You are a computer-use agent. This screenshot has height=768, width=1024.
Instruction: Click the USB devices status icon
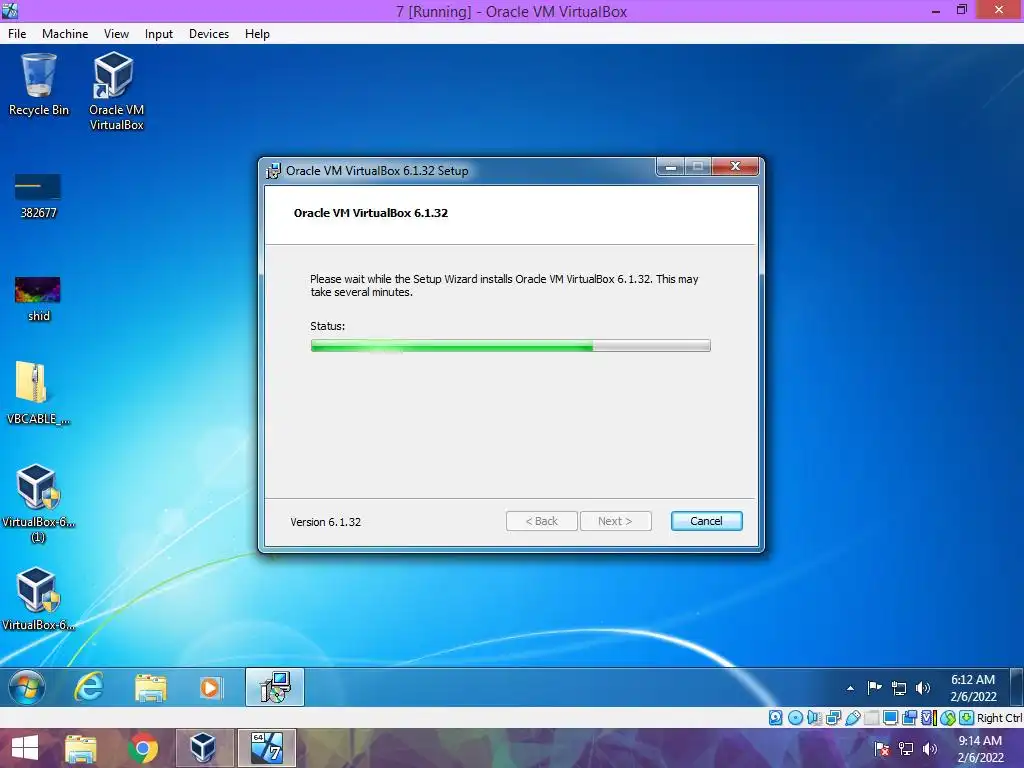tap(852, 718)
